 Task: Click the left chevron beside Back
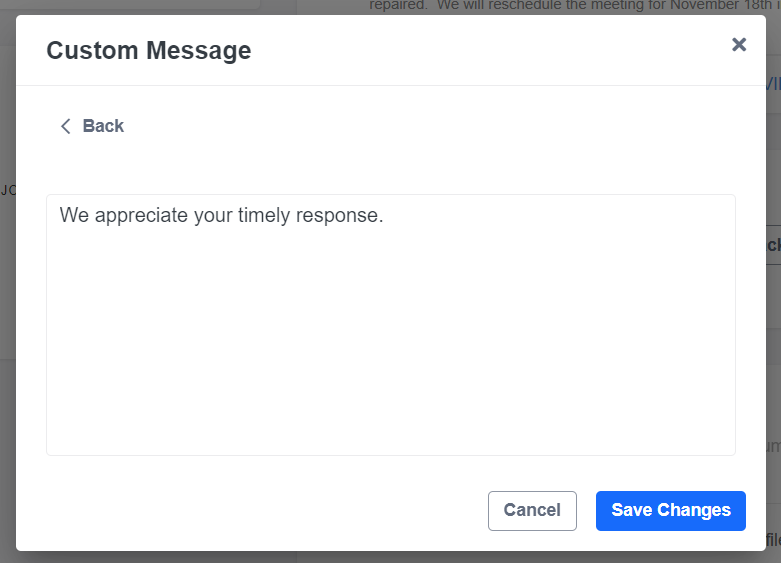point(66,126)
